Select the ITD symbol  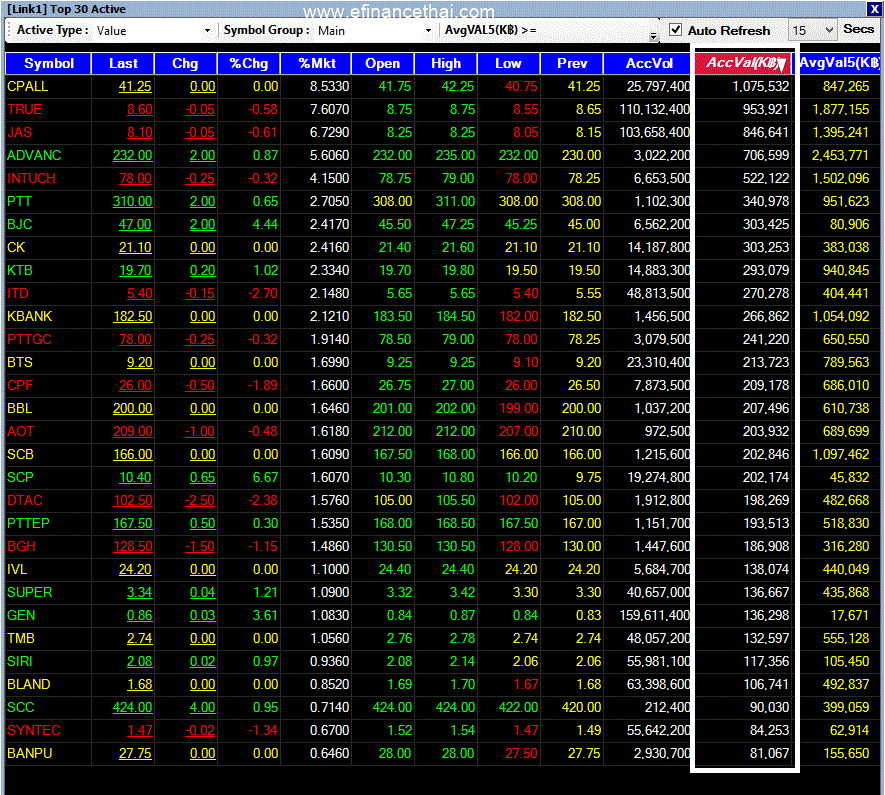17,293
